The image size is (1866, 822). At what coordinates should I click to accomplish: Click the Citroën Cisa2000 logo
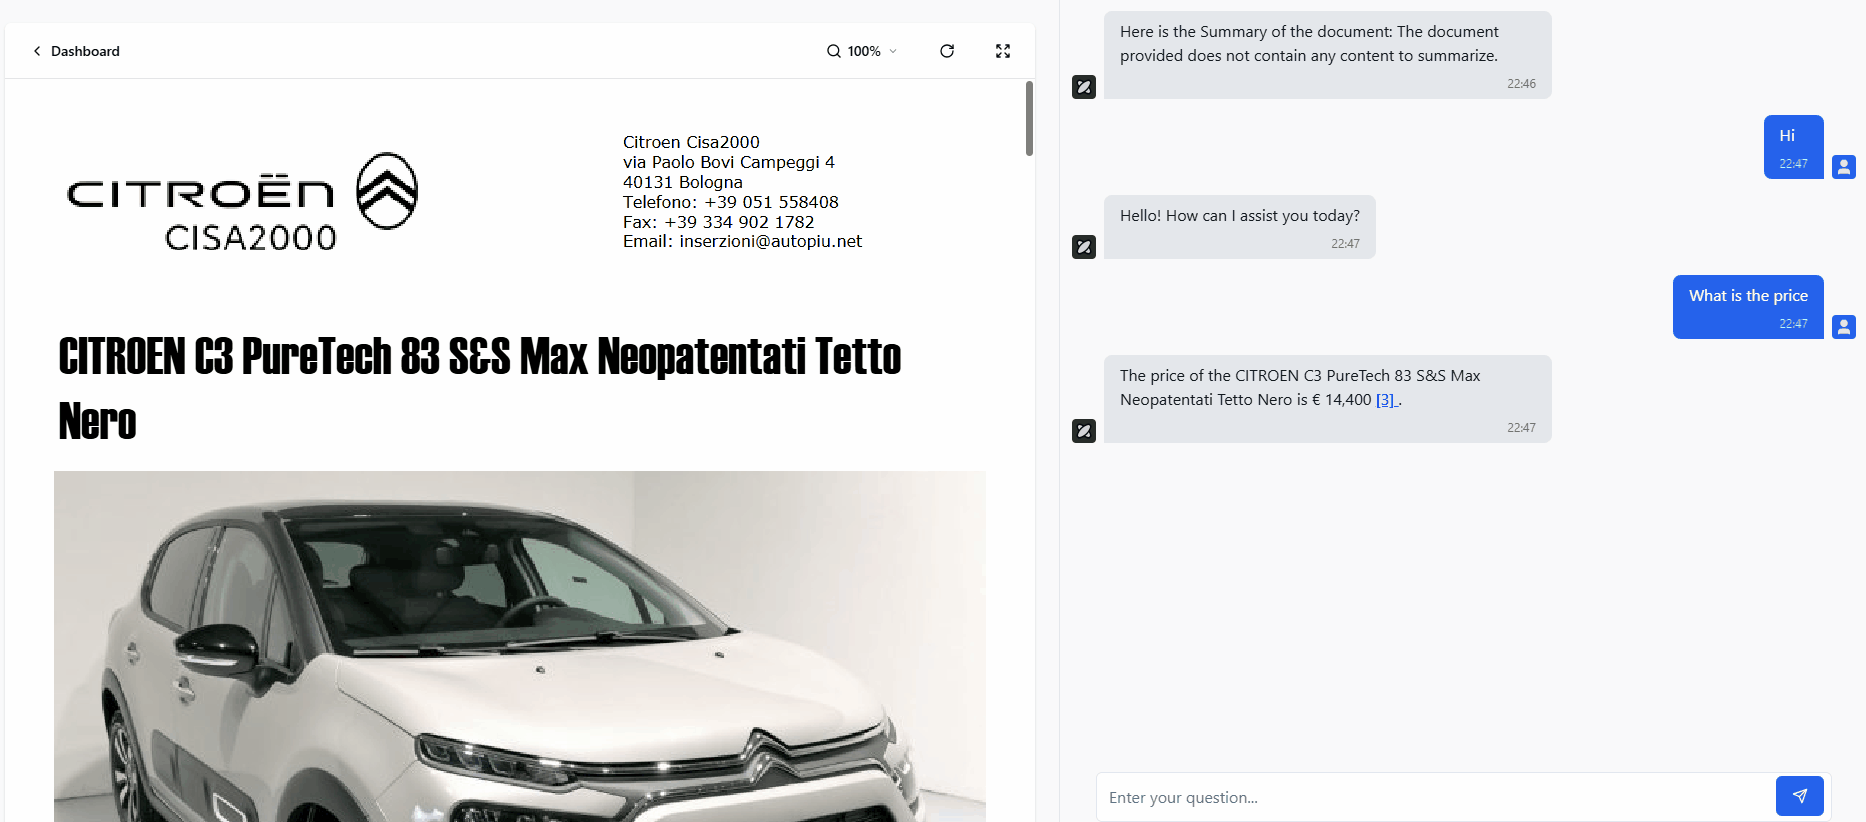tap(243, 202)
